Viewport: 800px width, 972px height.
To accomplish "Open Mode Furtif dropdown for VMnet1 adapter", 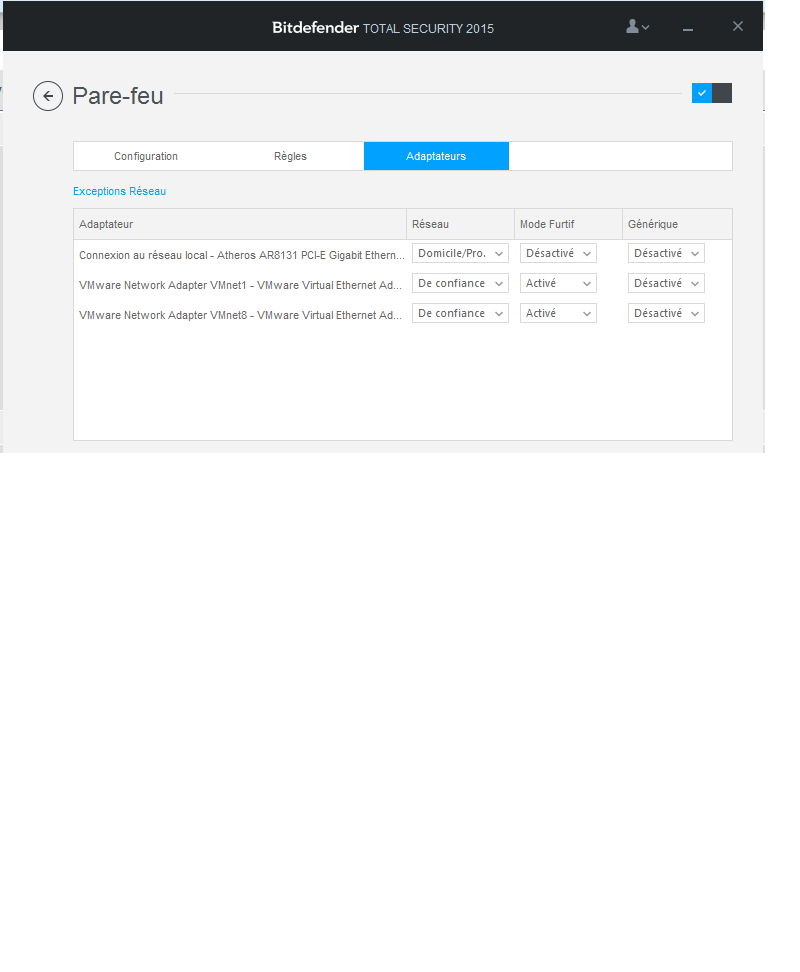I will pos(558,283).
